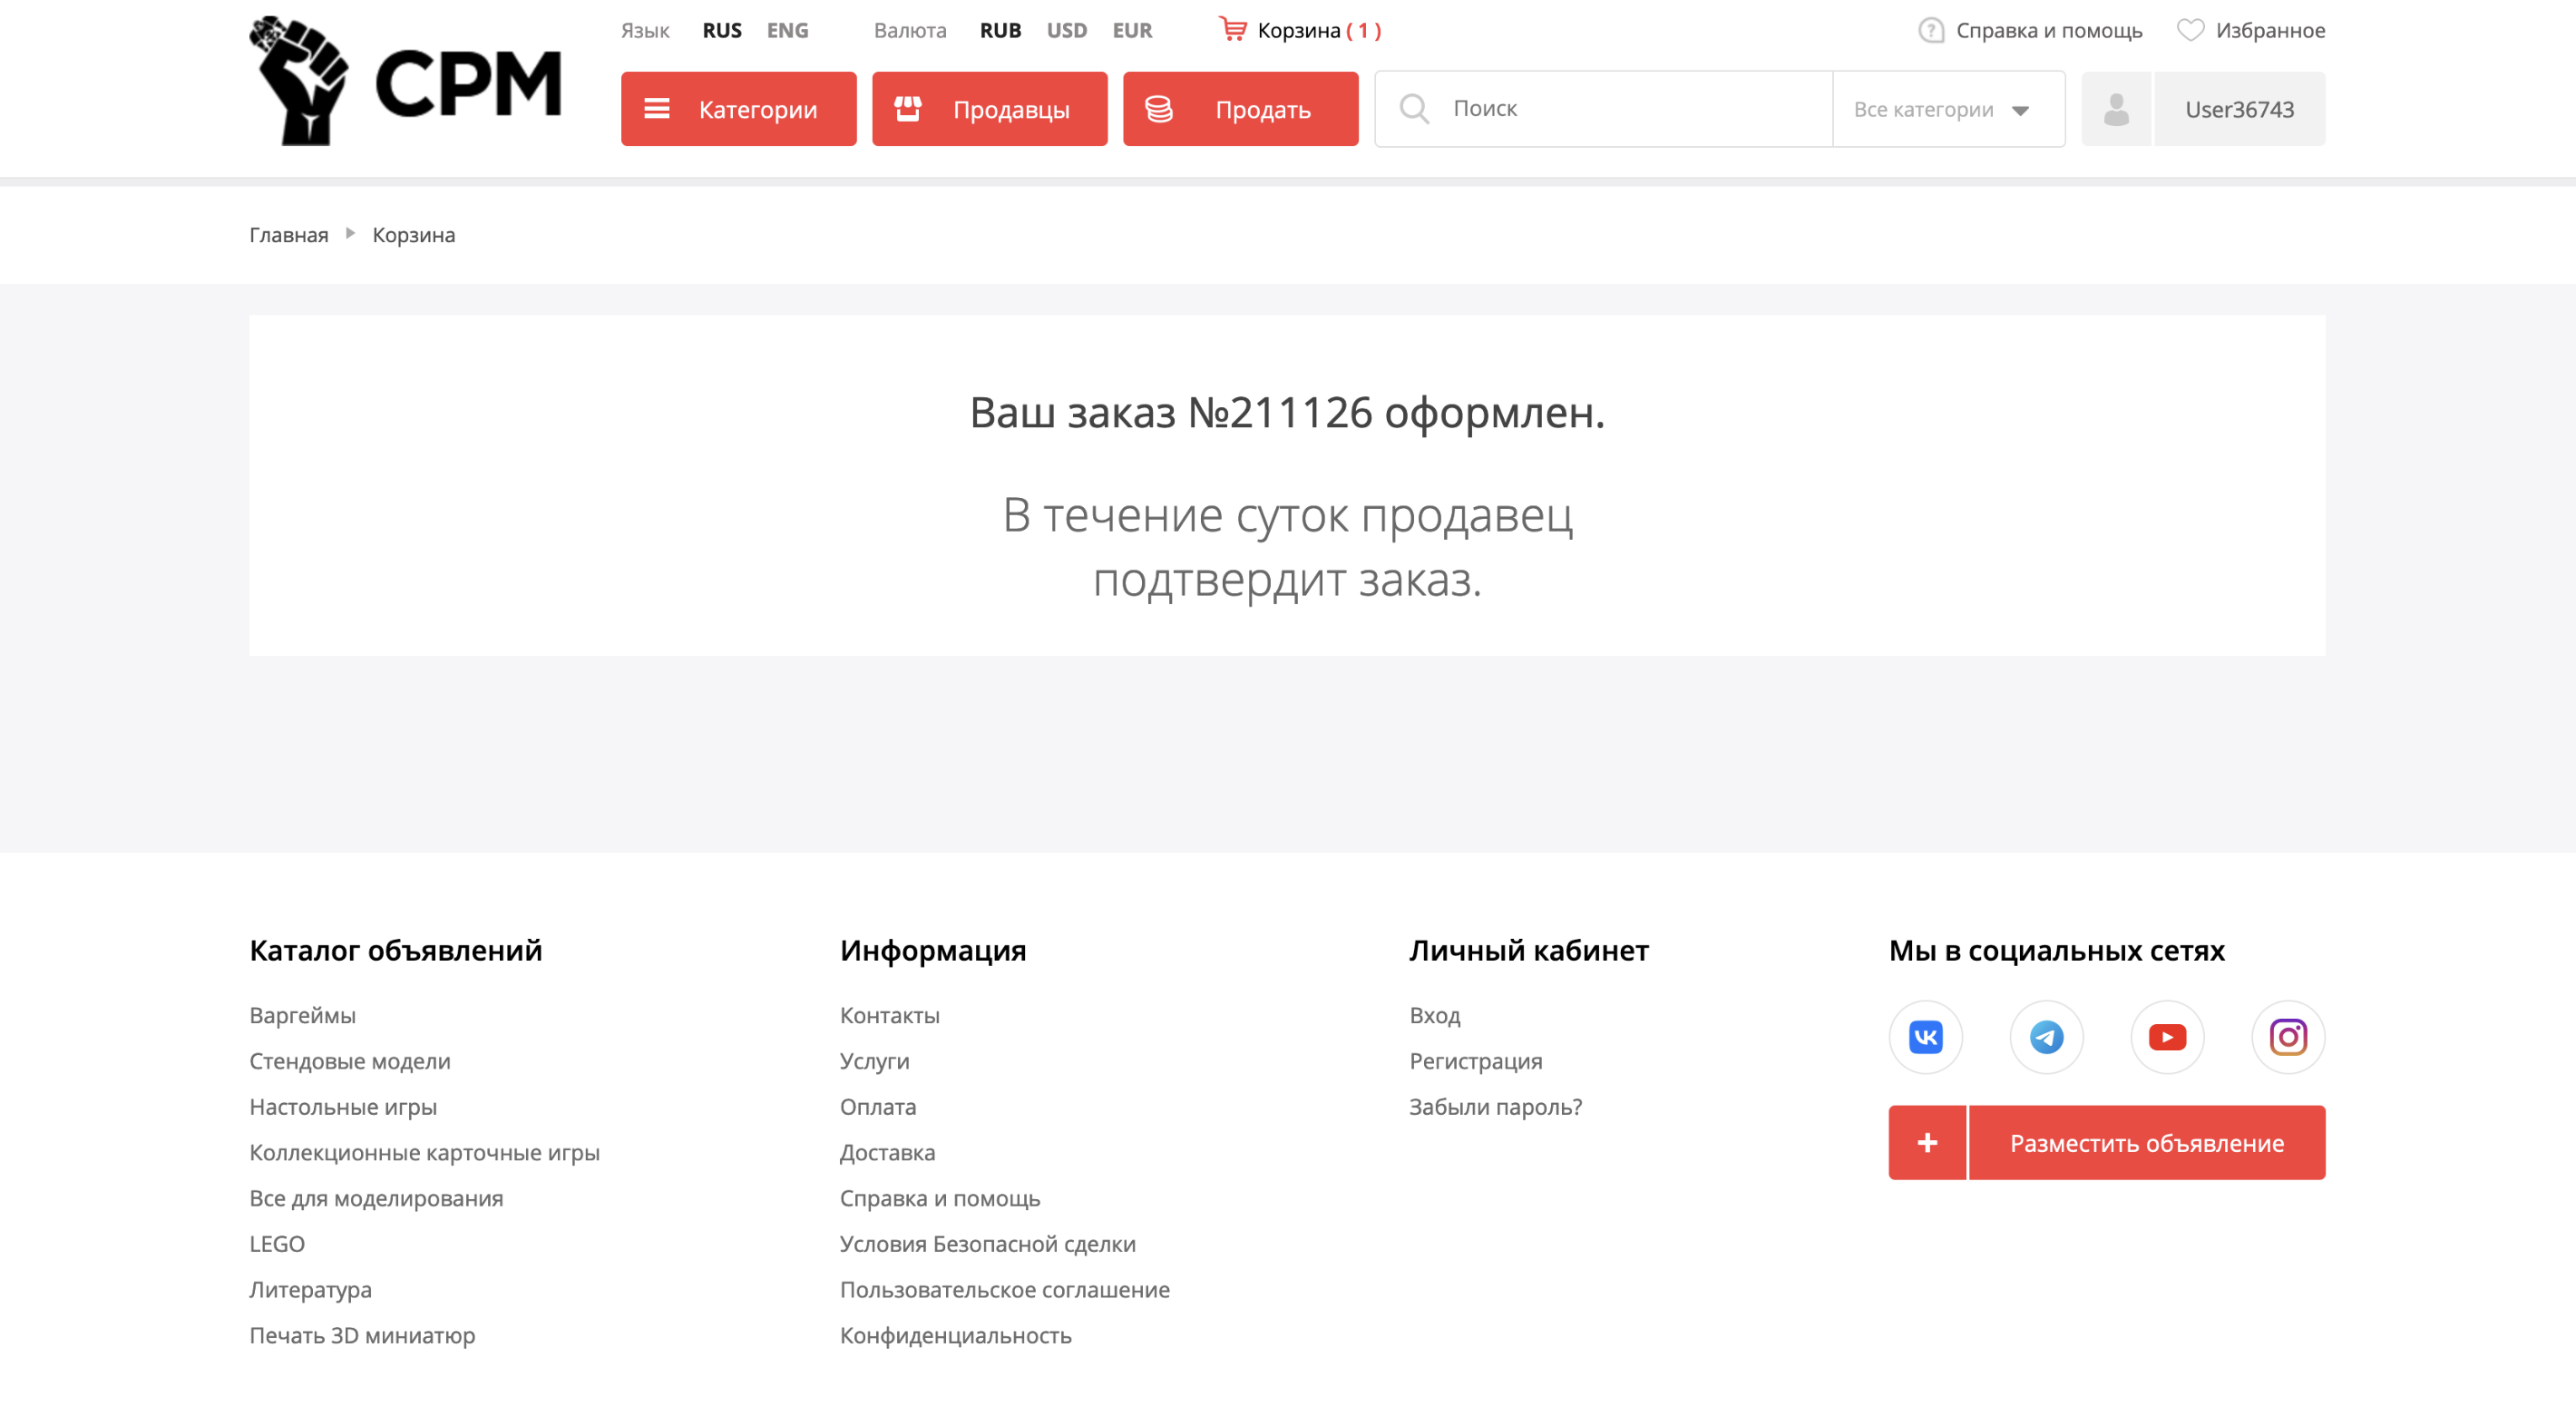Open Печать 3D миниатюр link

click(x=362, y=1335)
